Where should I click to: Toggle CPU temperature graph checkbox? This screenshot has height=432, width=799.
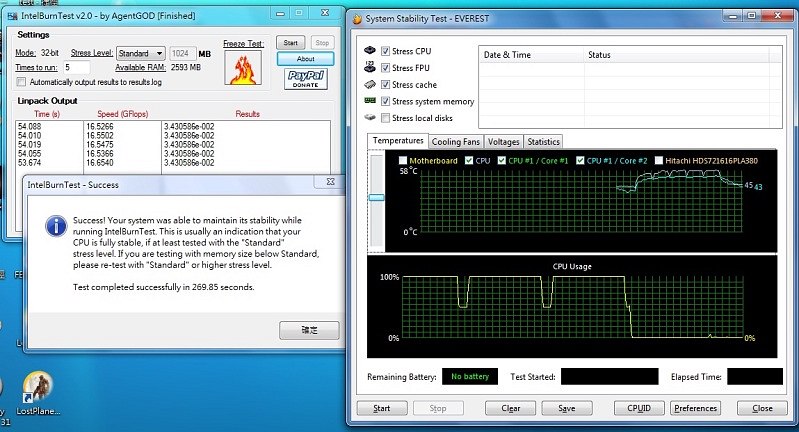(469, 160)
